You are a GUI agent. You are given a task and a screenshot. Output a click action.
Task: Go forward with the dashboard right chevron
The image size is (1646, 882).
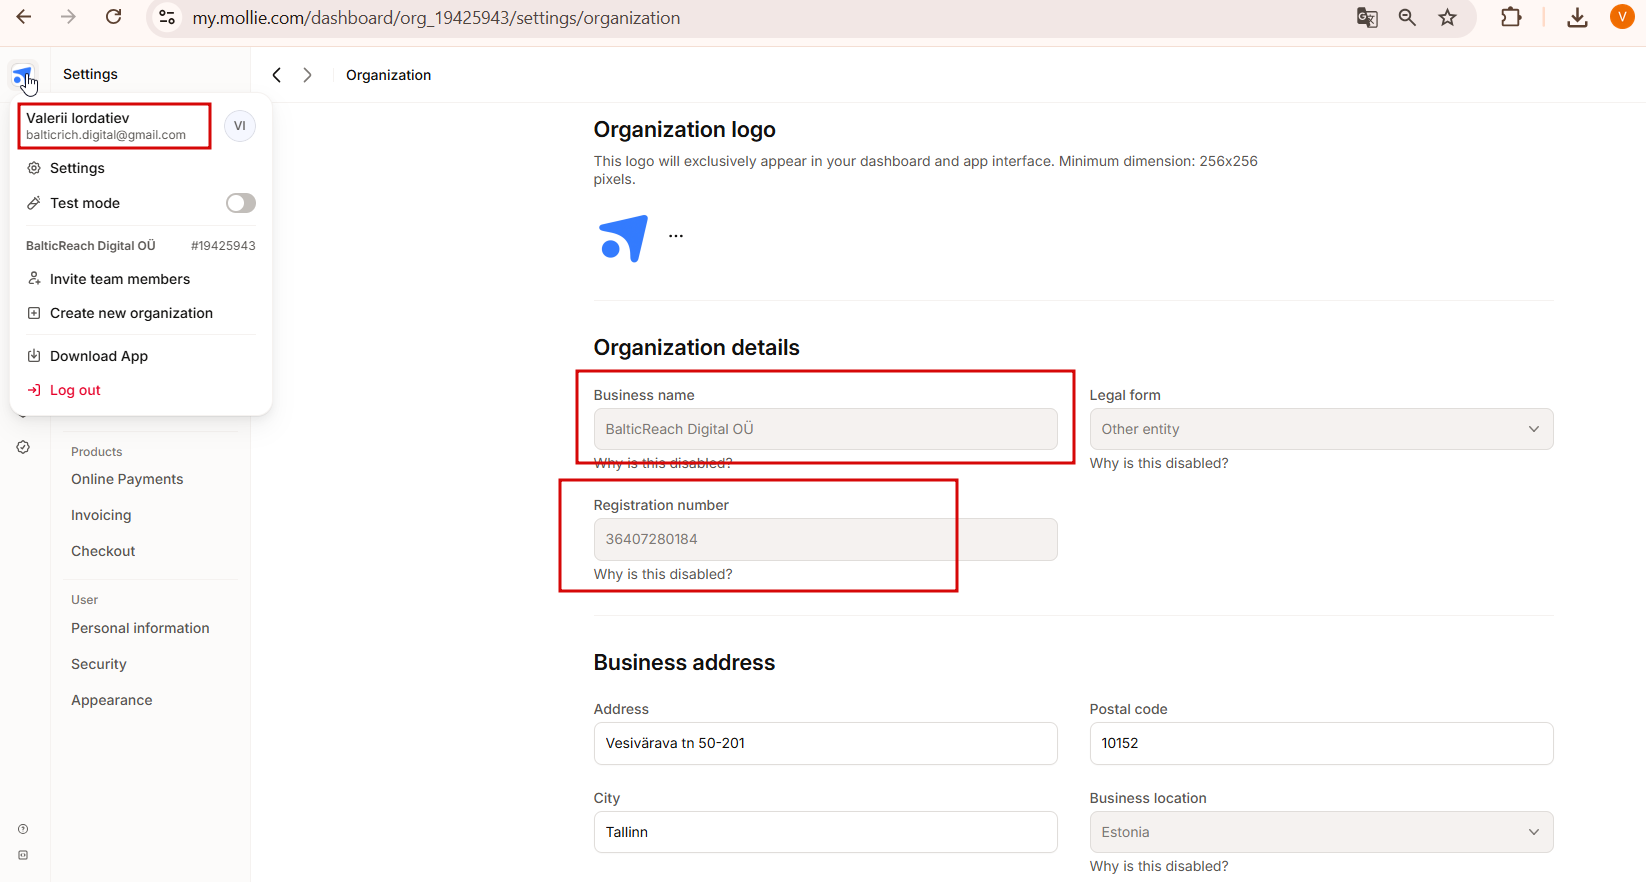307,75
